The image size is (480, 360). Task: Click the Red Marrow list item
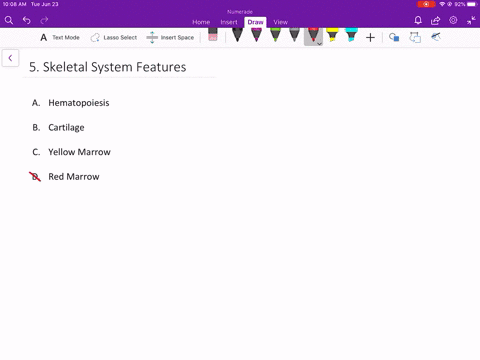(x=74, y=177)
